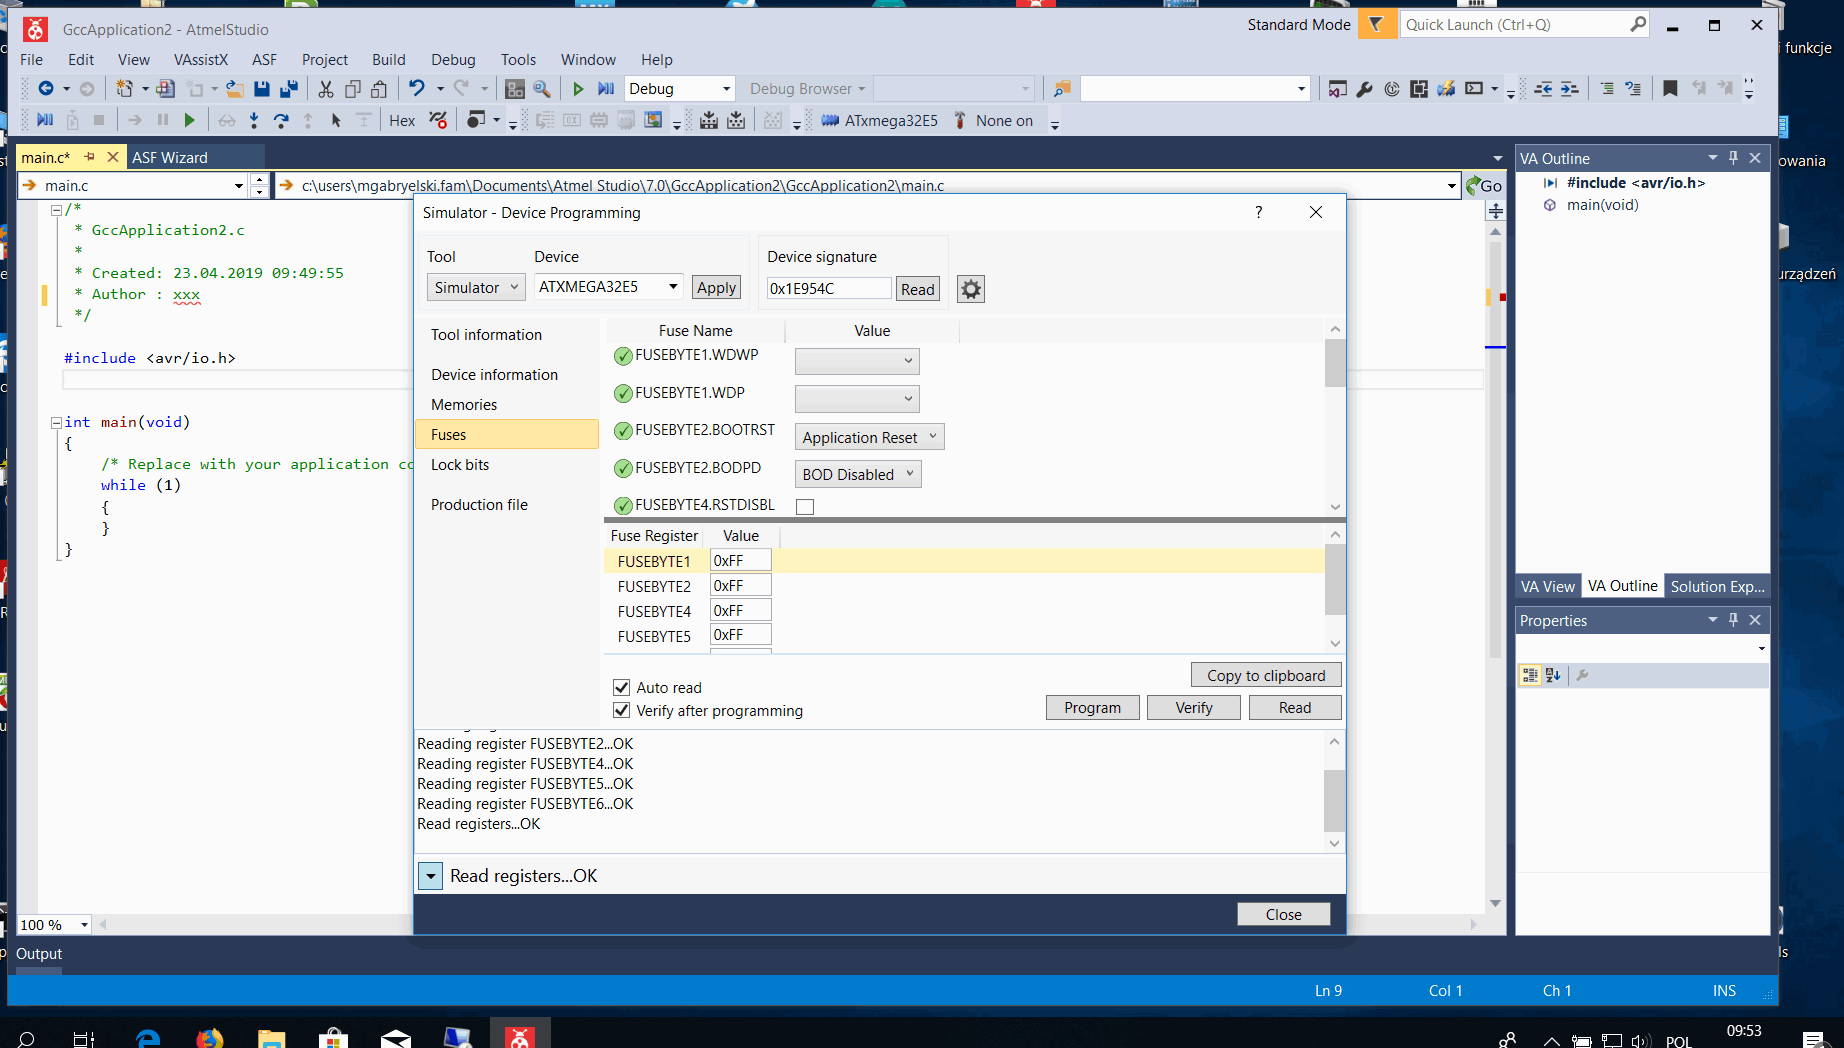Image resolution: width=1844 pixels, height=1048 pixels.
Task: Collapse the main function code block
Action: coord(56,423)
